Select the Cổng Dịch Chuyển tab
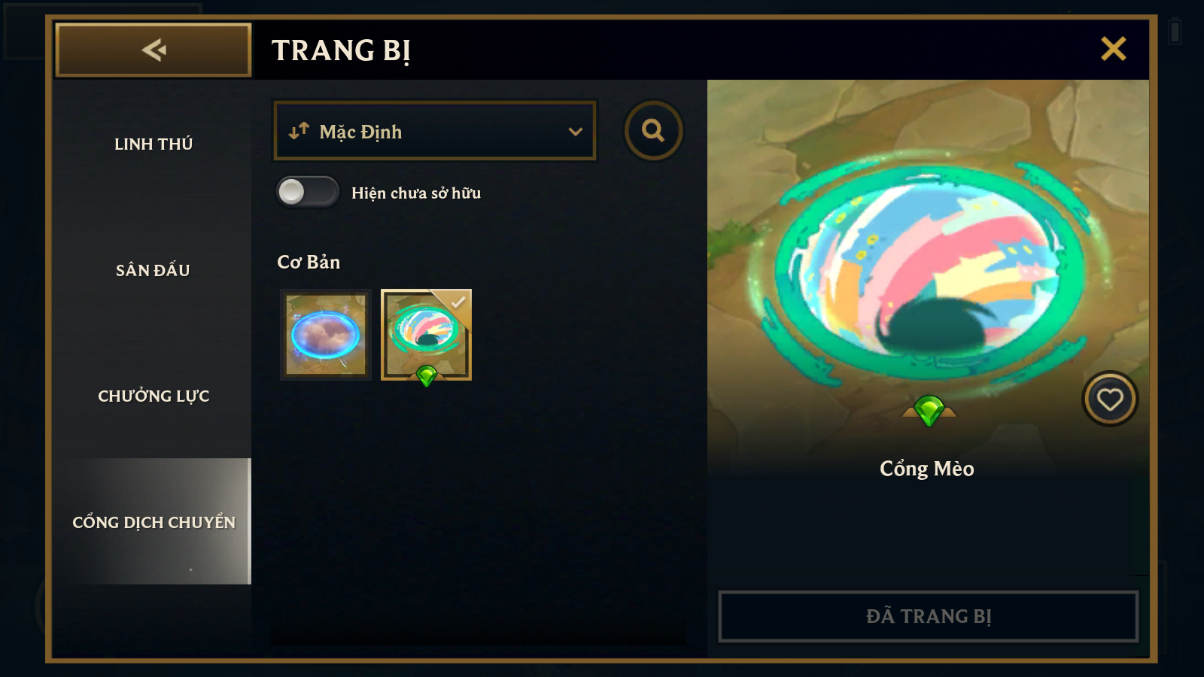The width and height of the screenshot is (1204, 677). tap(153, 521)
